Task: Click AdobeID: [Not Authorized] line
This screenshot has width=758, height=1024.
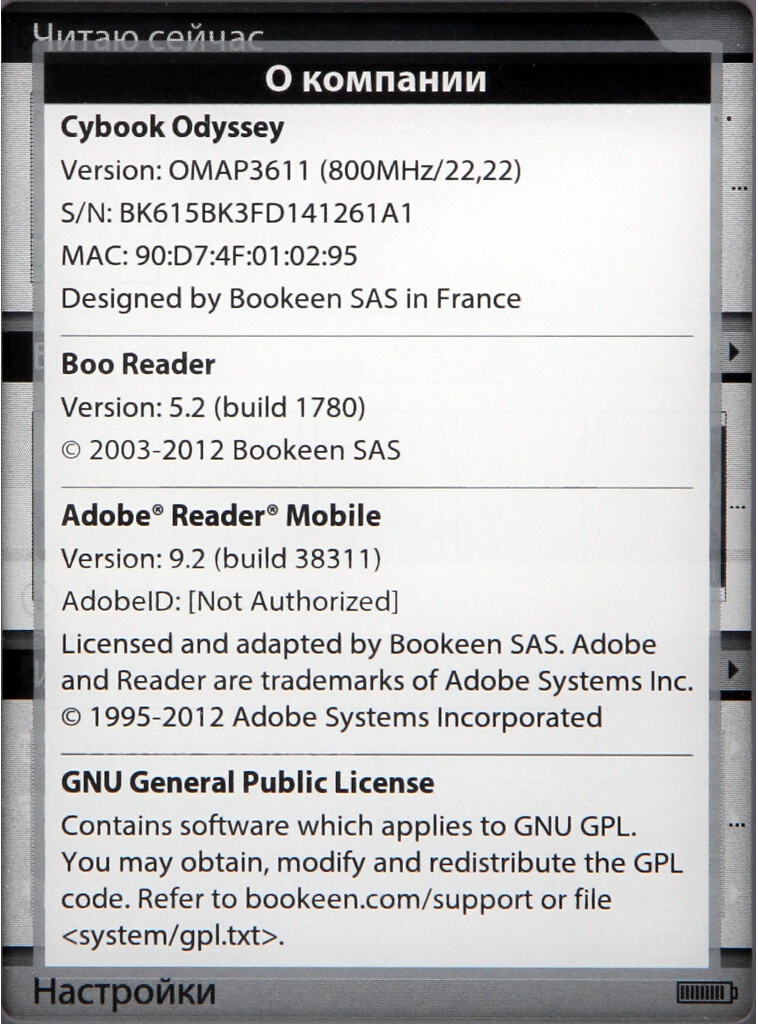Action: point(230,601)
